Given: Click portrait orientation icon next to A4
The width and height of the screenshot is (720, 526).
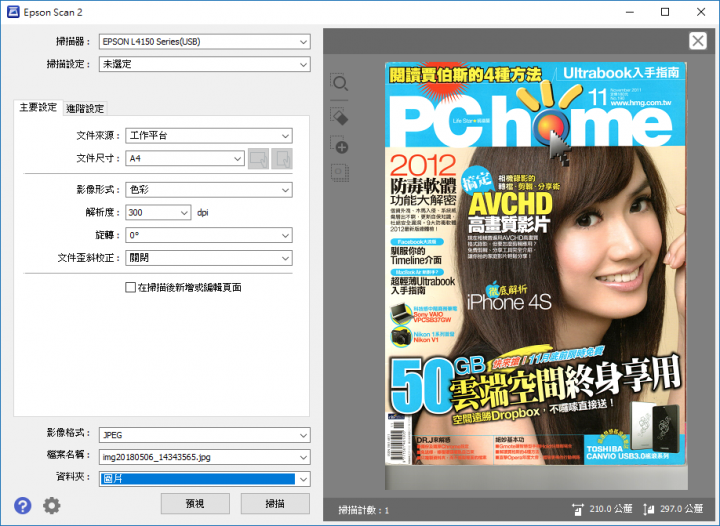Looking at the screenshot, I should click(281, 159).
